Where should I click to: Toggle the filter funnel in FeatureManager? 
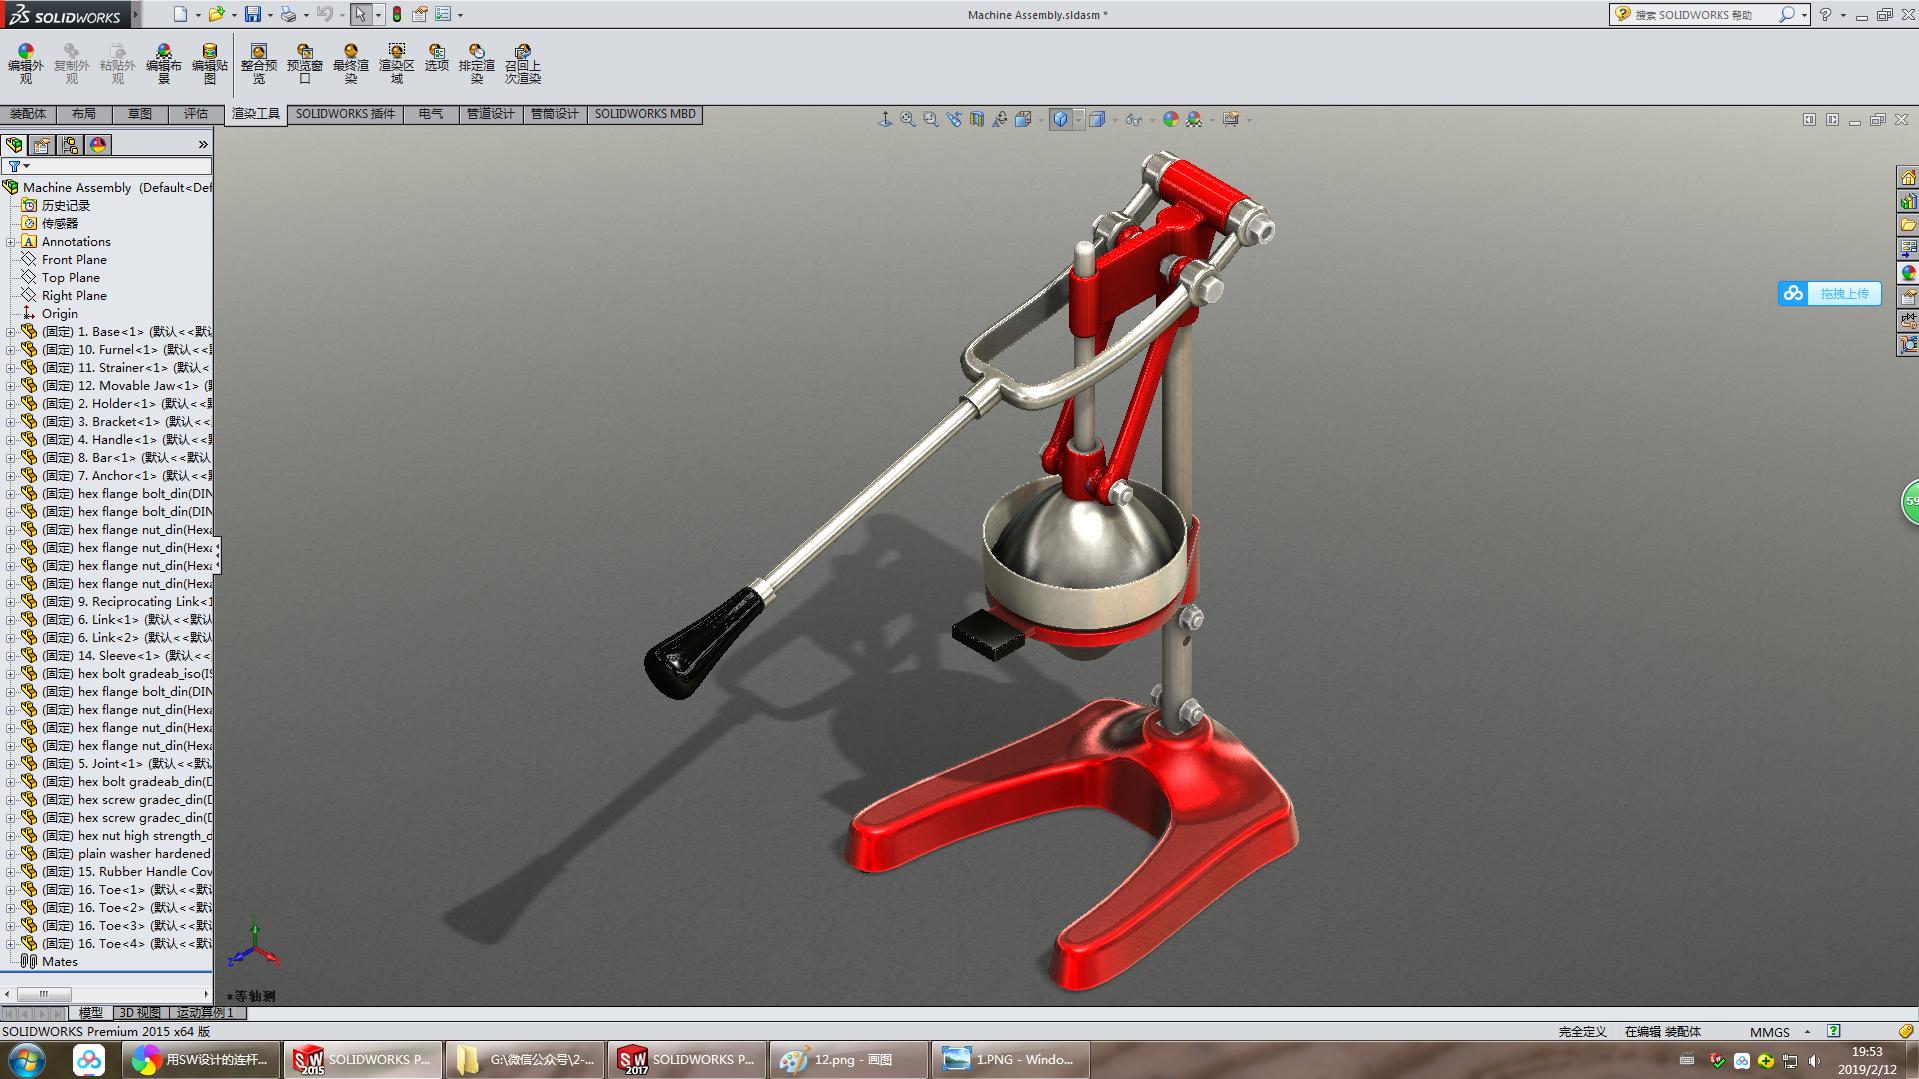coord(14,166)
